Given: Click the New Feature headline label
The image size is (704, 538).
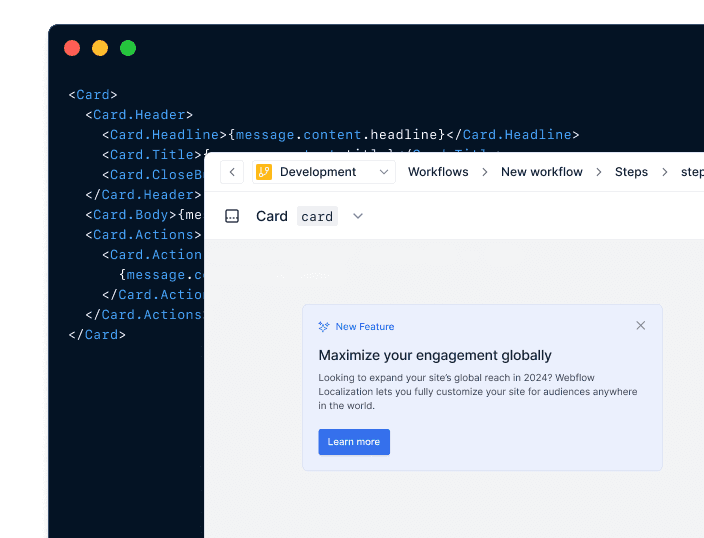Looking at the screenshot, I should click(x=365, y=326).
